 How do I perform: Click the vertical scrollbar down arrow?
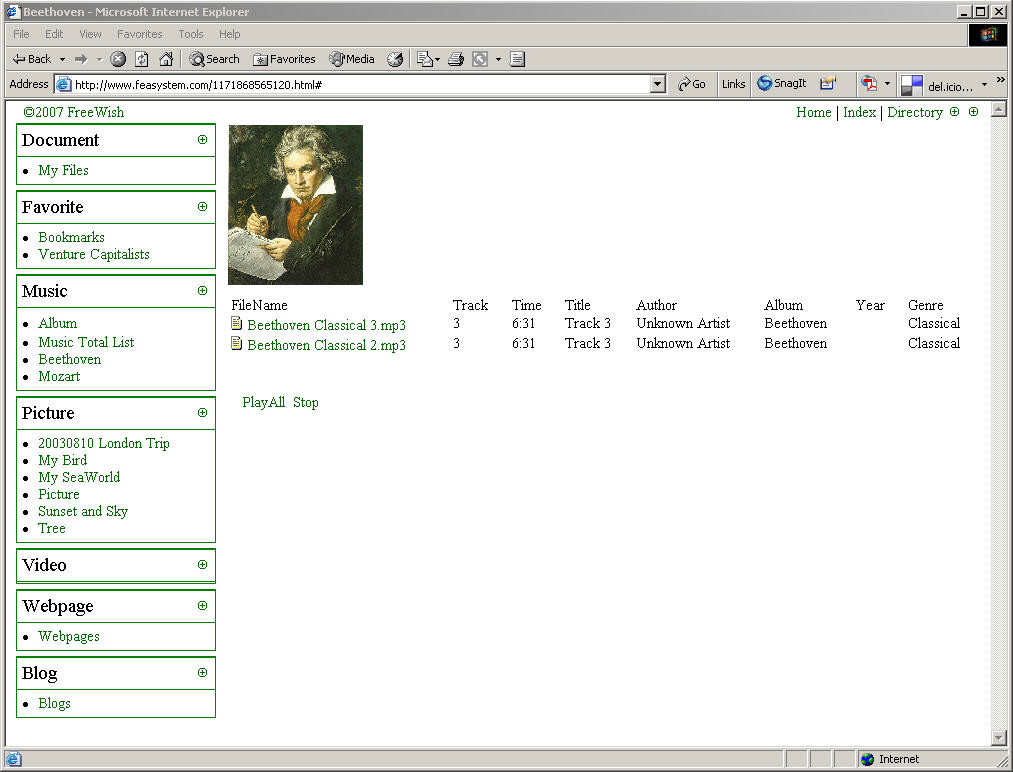(998, 737)
